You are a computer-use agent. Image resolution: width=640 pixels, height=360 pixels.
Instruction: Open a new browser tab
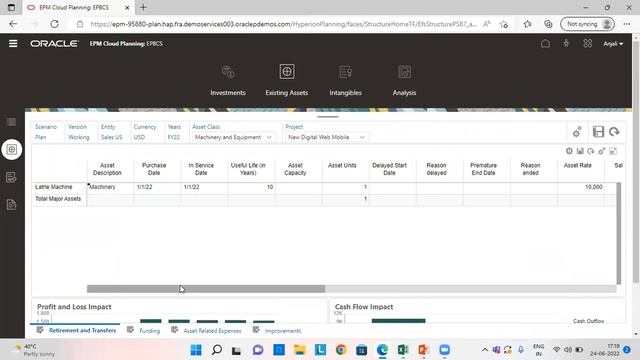pyautogui.click(x=143, y=7)
